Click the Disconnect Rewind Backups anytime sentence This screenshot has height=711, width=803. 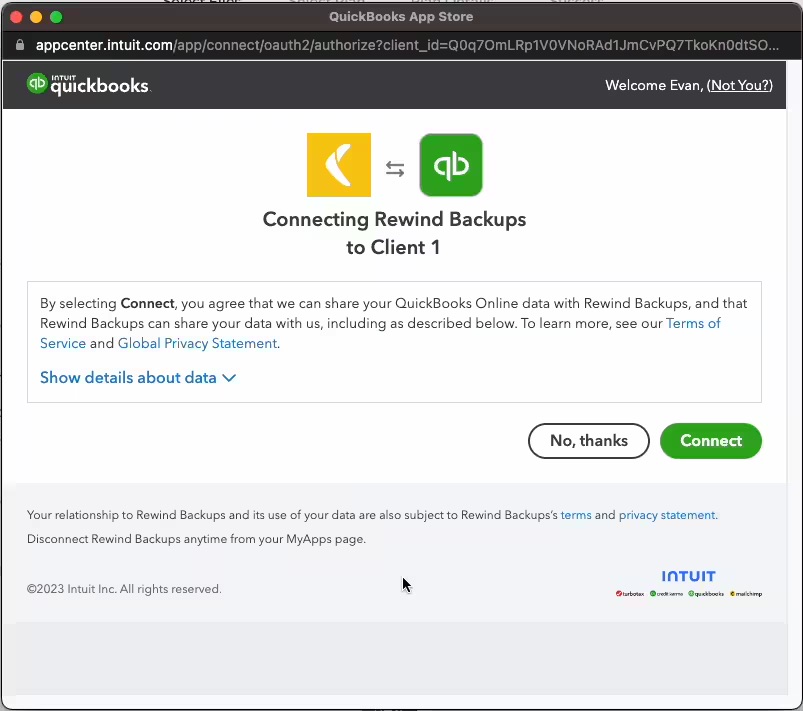(x=196, y=539)
